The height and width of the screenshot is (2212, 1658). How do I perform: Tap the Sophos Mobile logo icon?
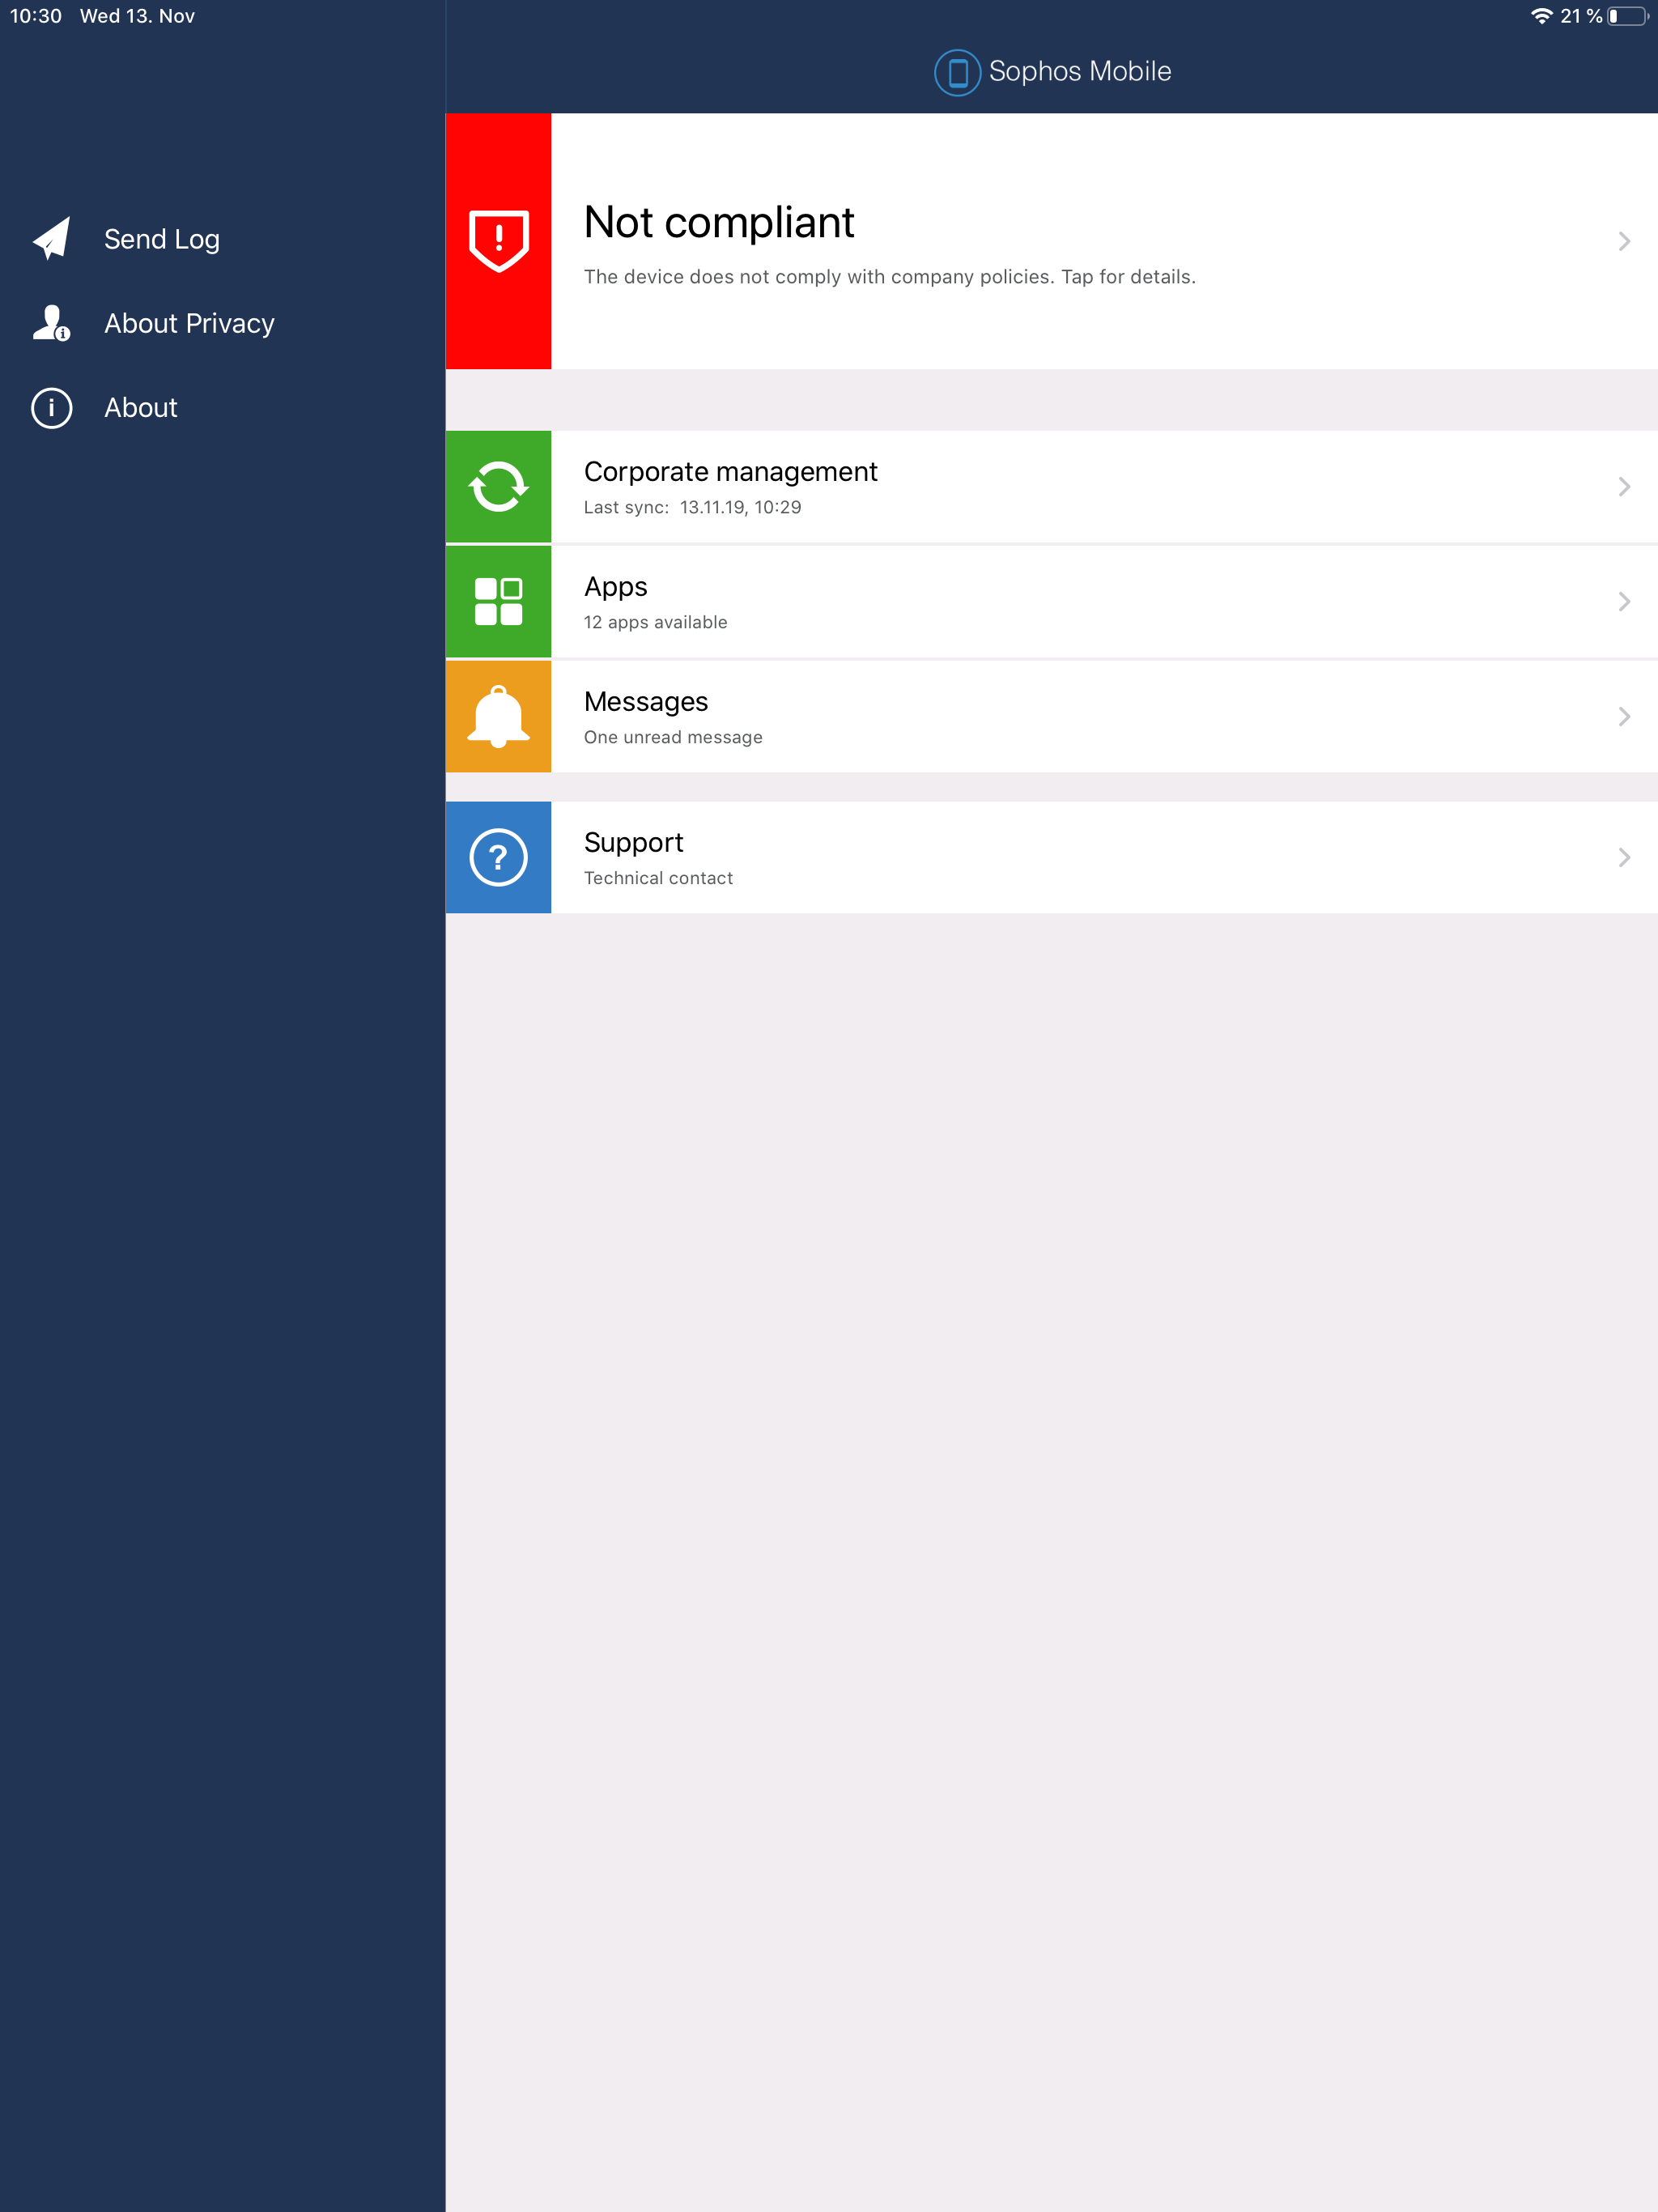coord(956,72)
